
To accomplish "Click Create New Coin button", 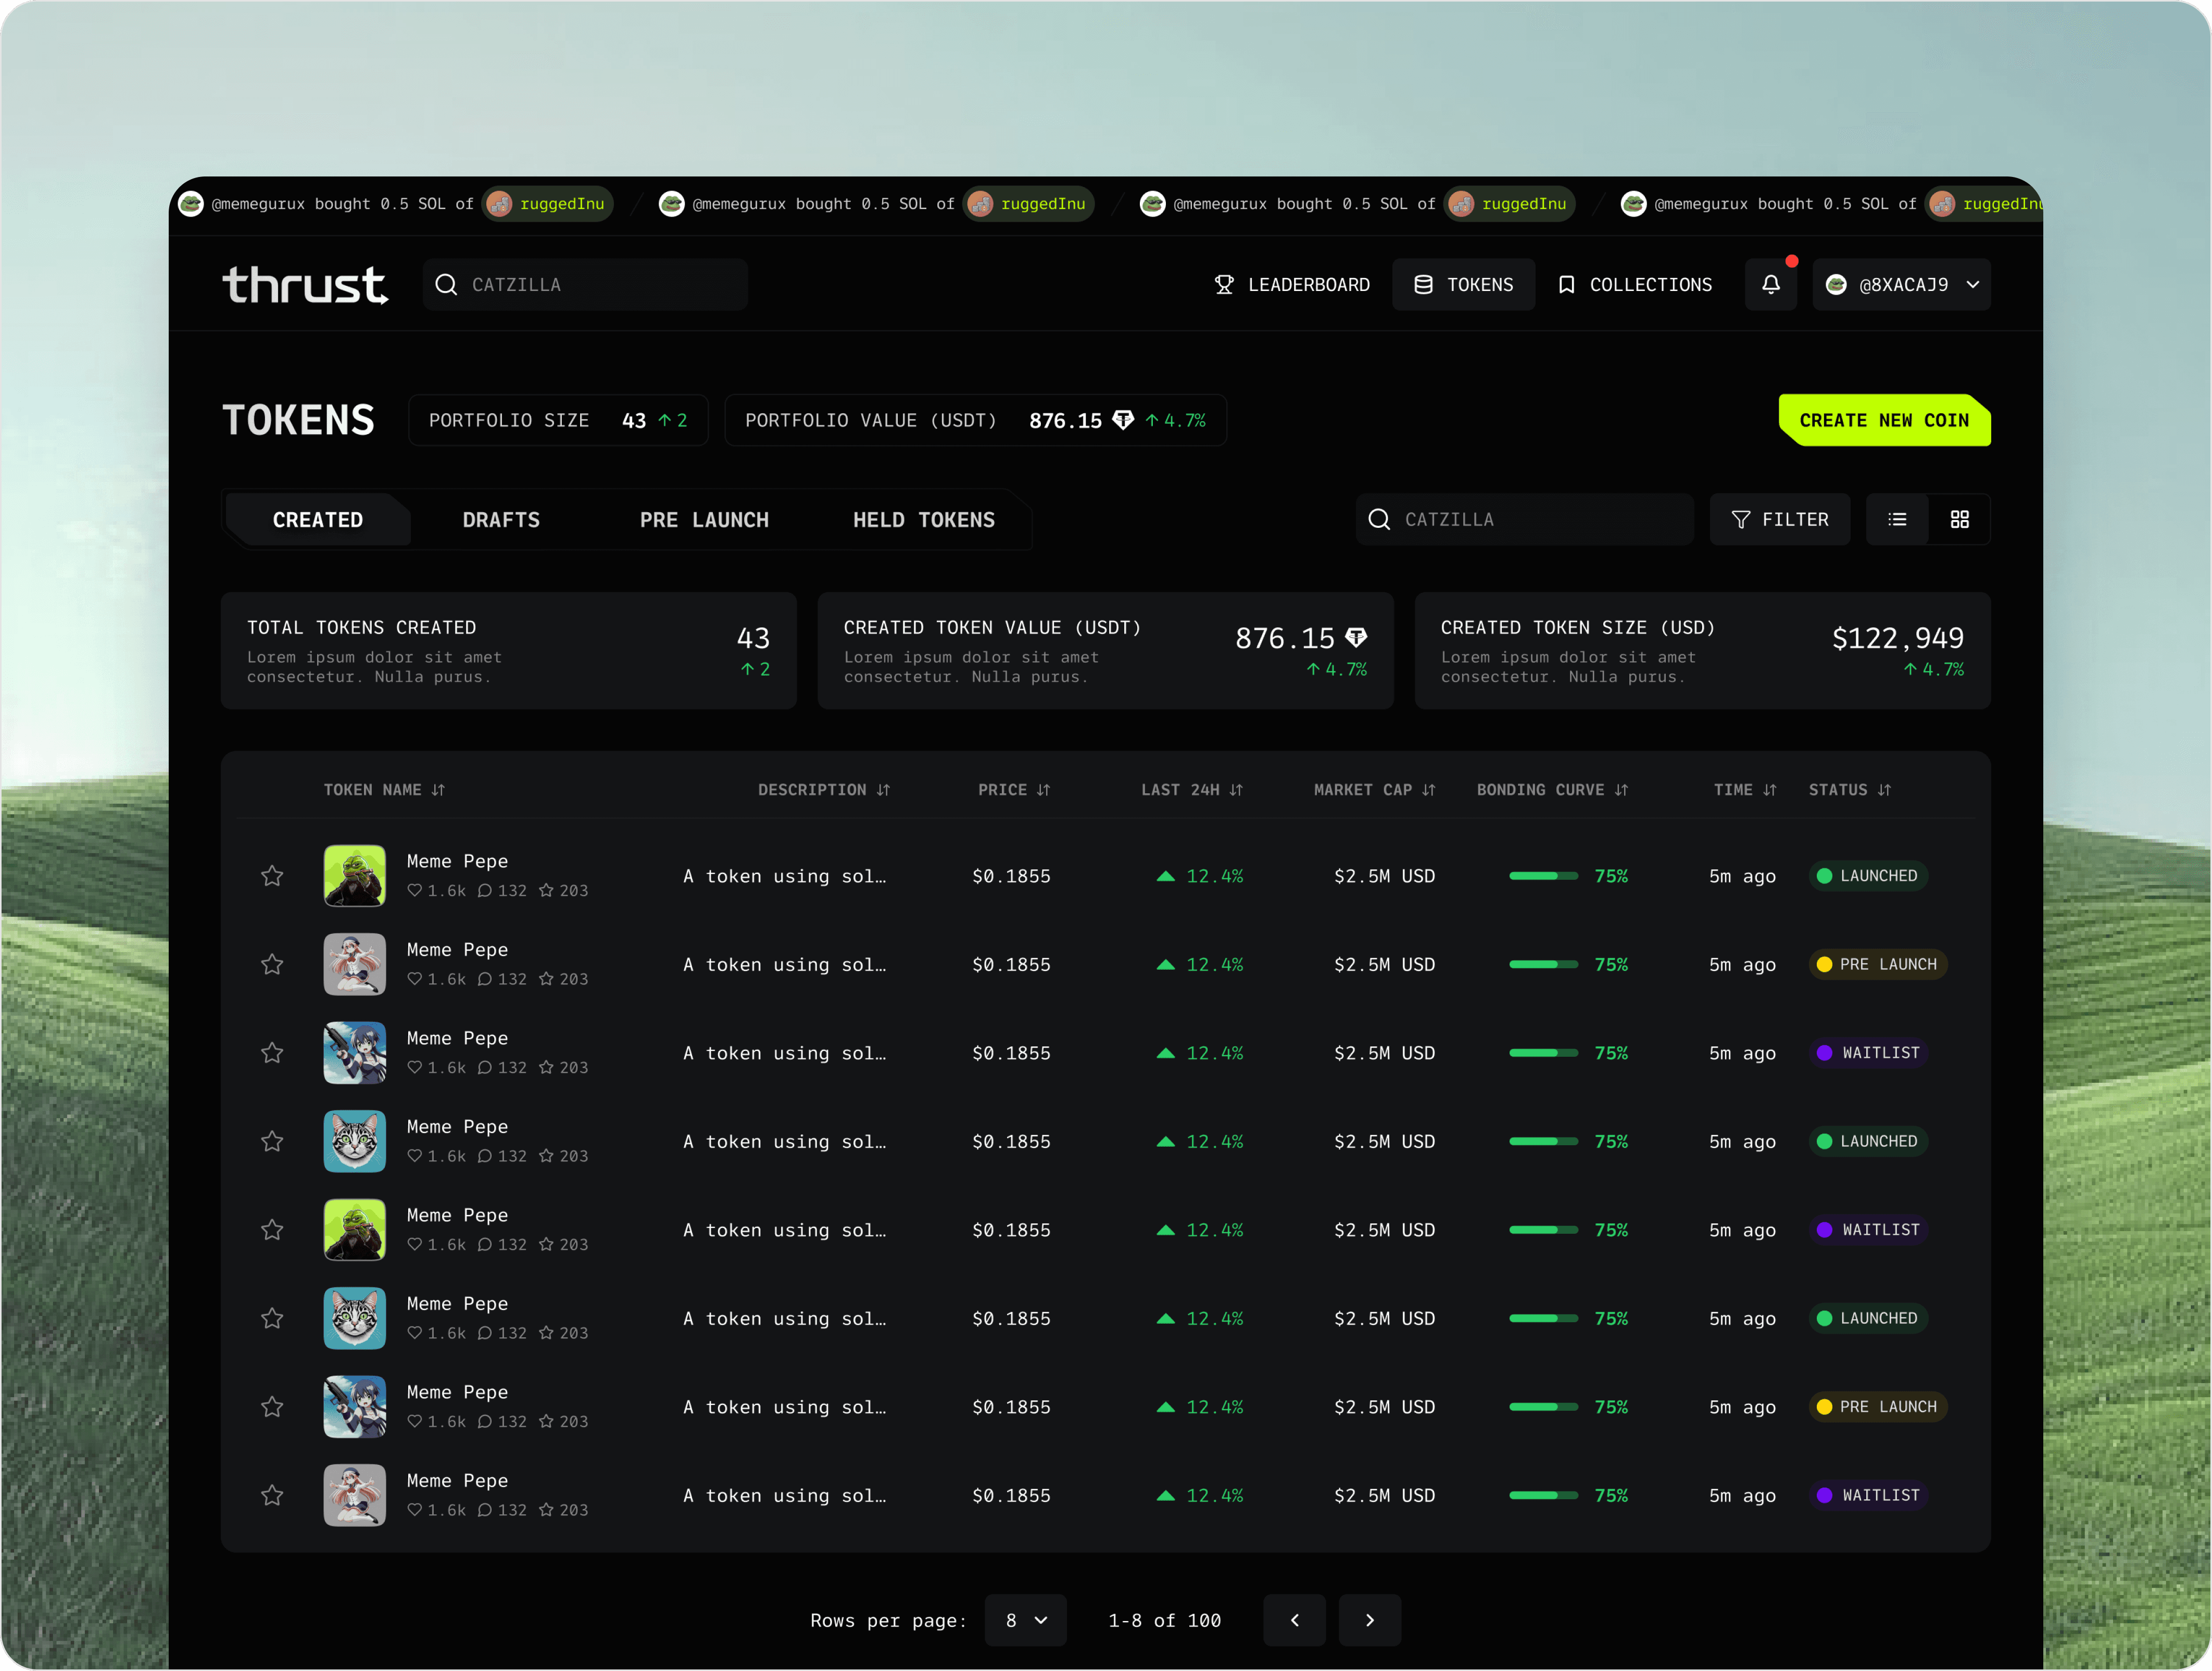I will coord(1883,420).
